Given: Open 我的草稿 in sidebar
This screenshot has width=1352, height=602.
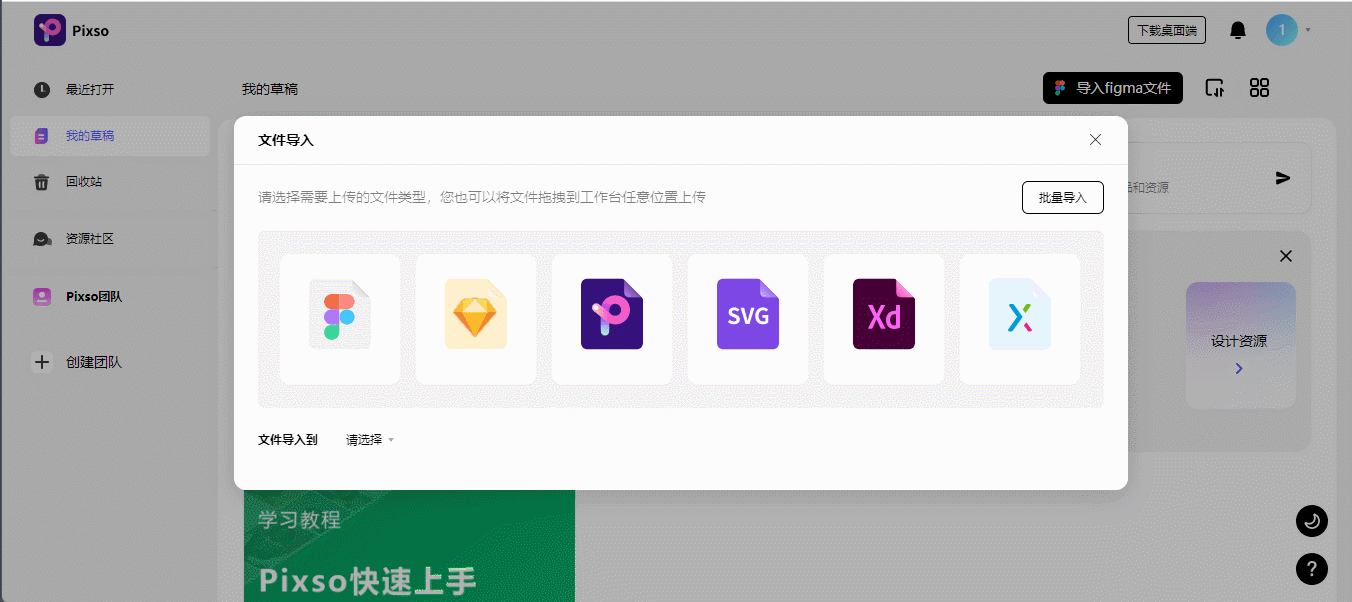Looking at the screenshot, I should (x=110, y=136).
